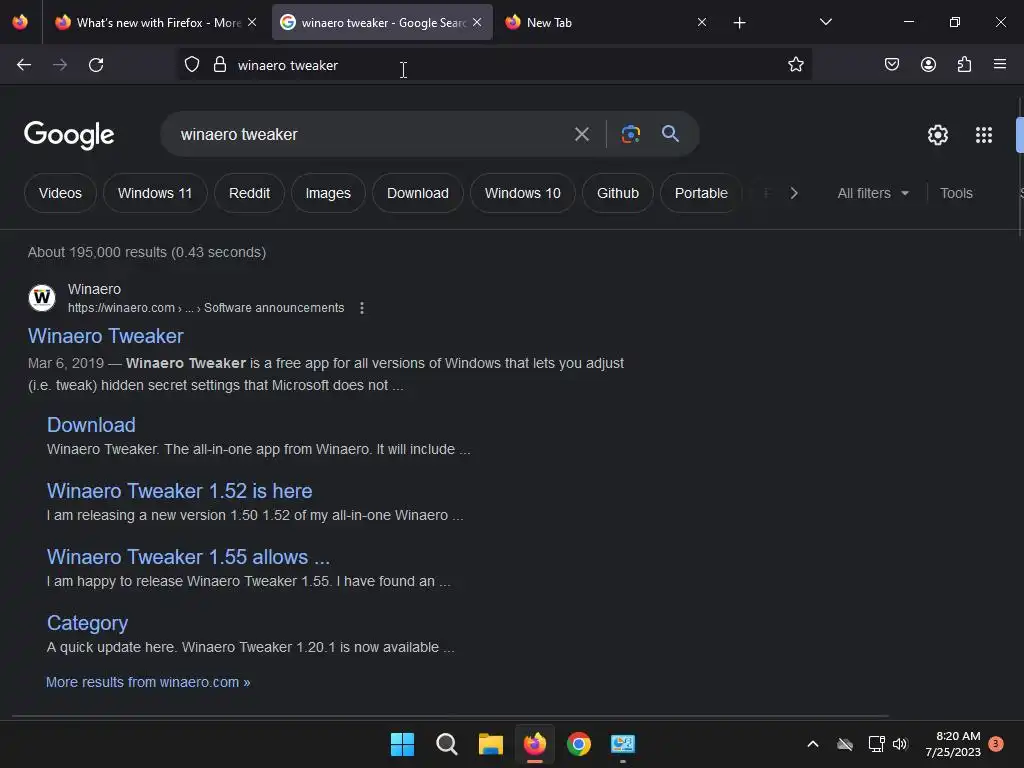Show hidden system tray icons
The image size is (1024, 768).
[x=813, y=744]
